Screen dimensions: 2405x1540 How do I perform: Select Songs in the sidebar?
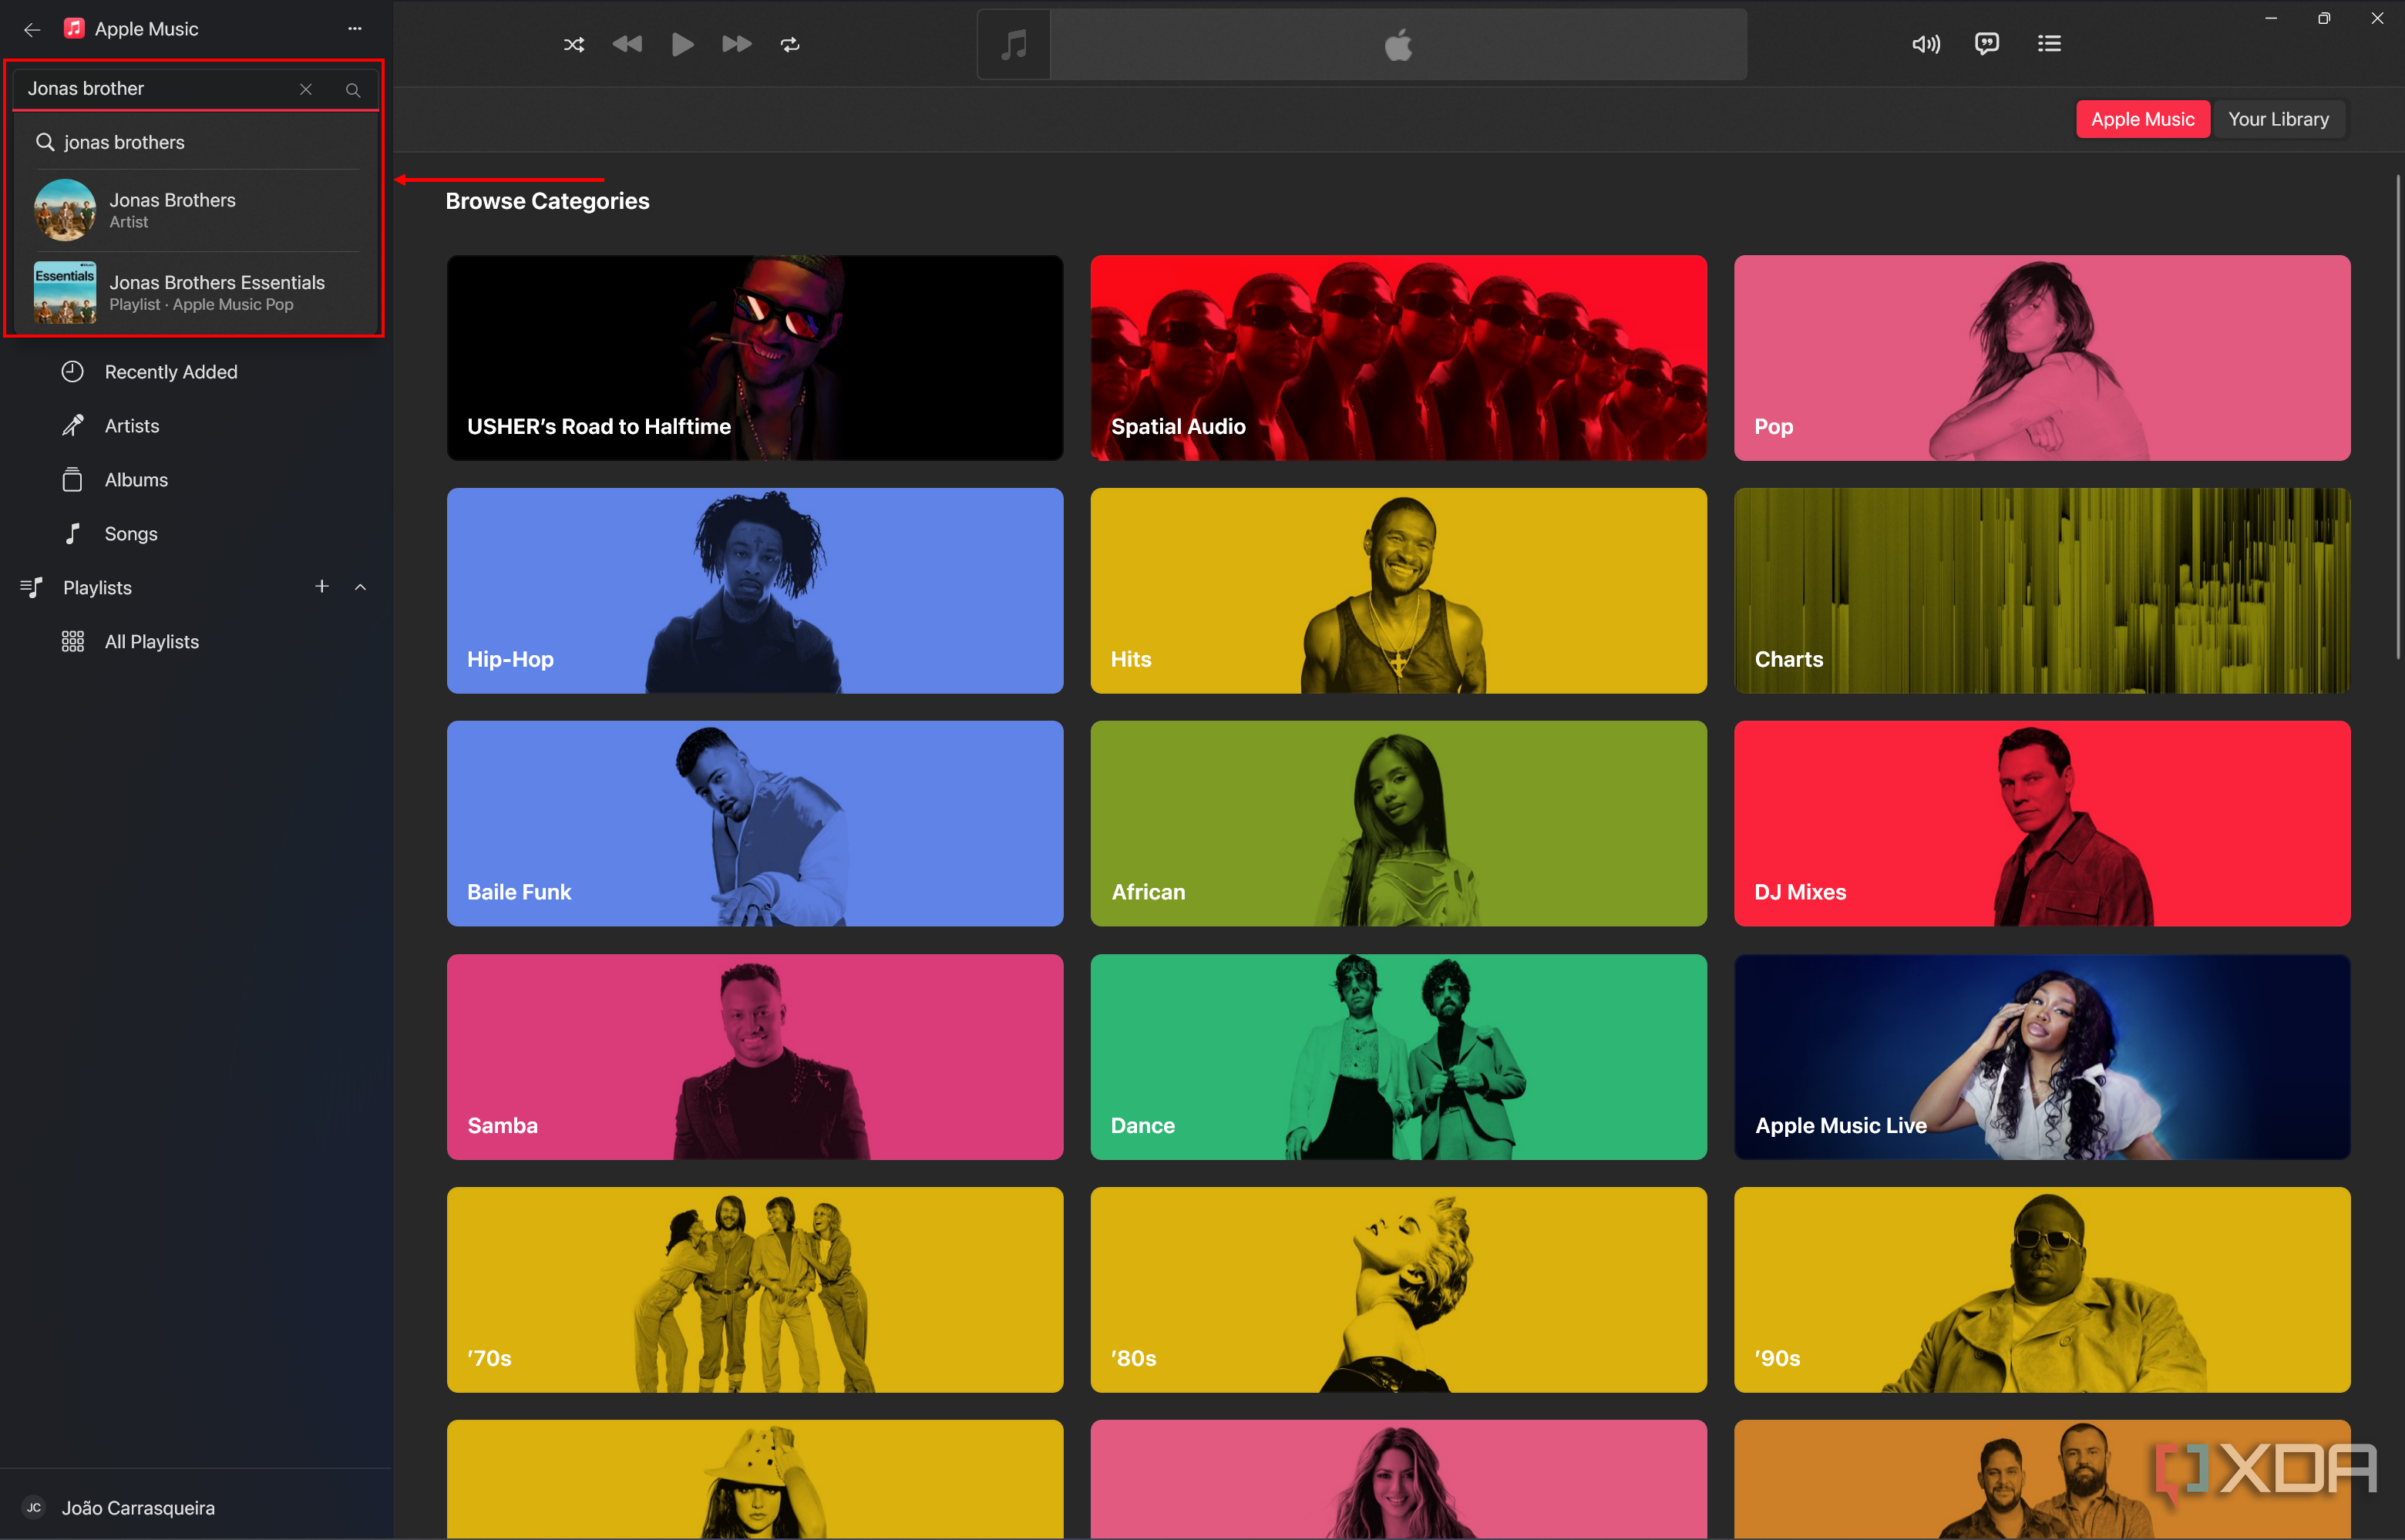(x=130, y=533)
